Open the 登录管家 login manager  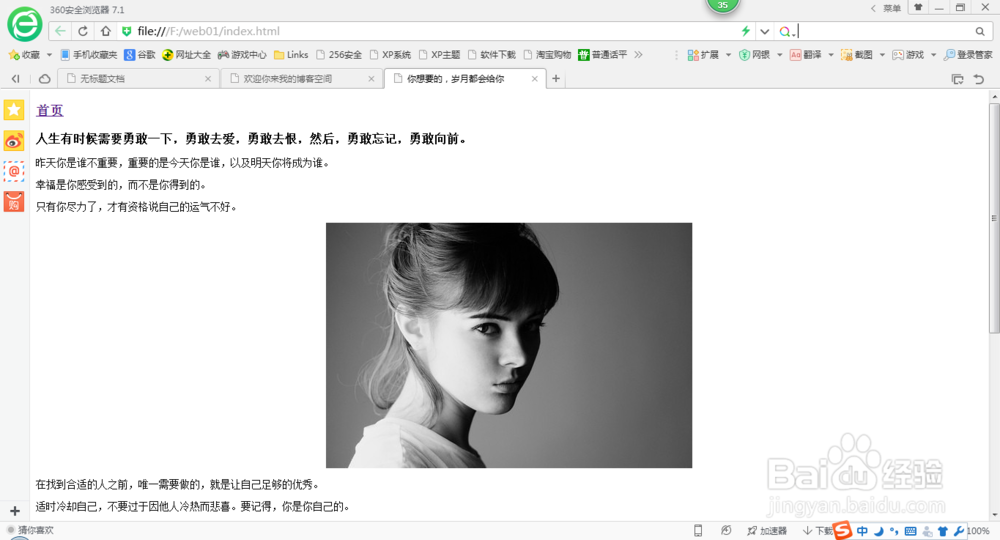coord(968,55)
